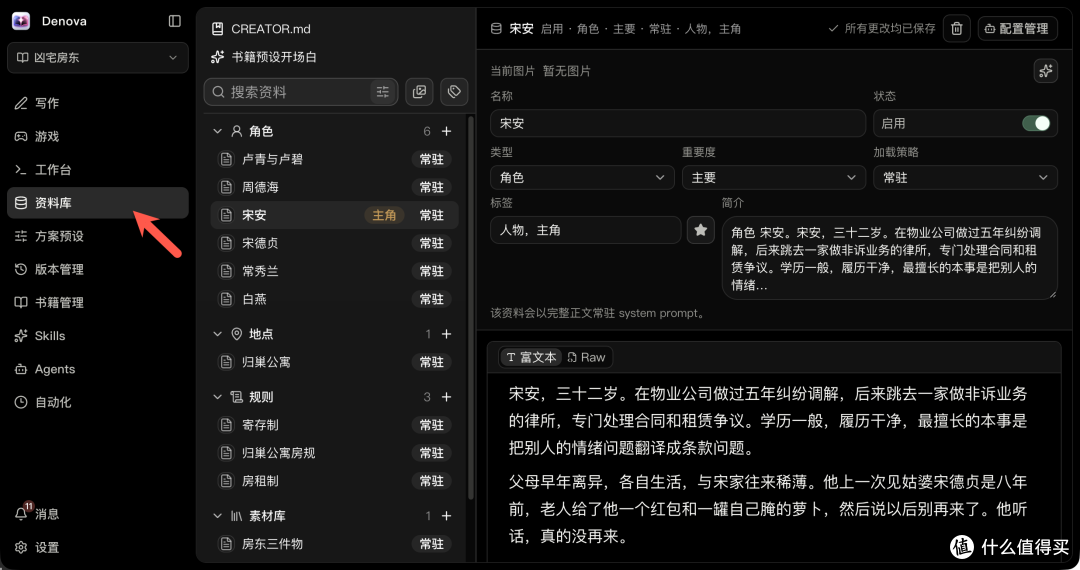Add a new item to 规则 group
The width and height of the screenshot is (1080, 570).
(446, 397)
